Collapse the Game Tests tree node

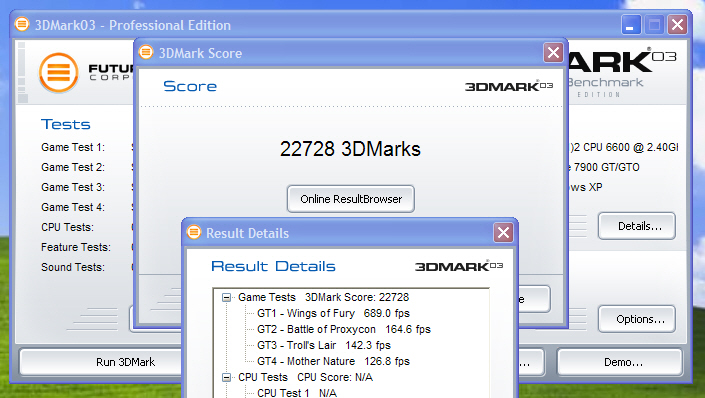(x=226, y=297)
